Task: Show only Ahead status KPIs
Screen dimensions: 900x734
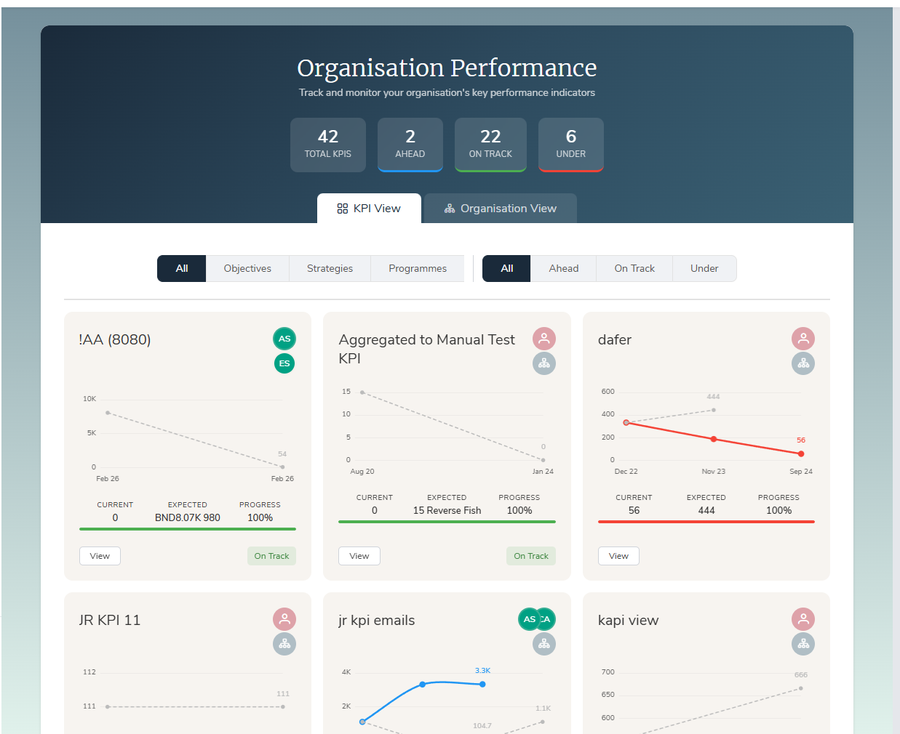Action: pos(563,268)
